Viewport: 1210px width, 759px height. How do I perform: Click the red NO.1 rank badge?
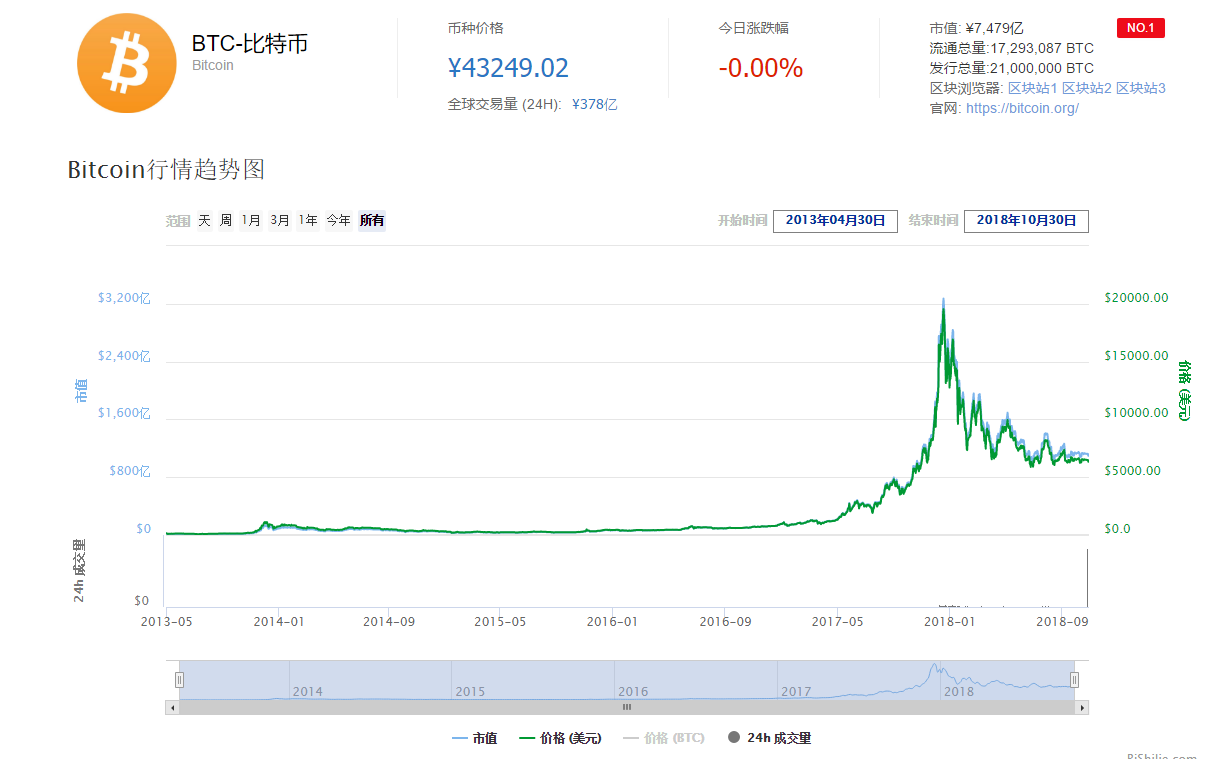click(x=1140, y=28)
